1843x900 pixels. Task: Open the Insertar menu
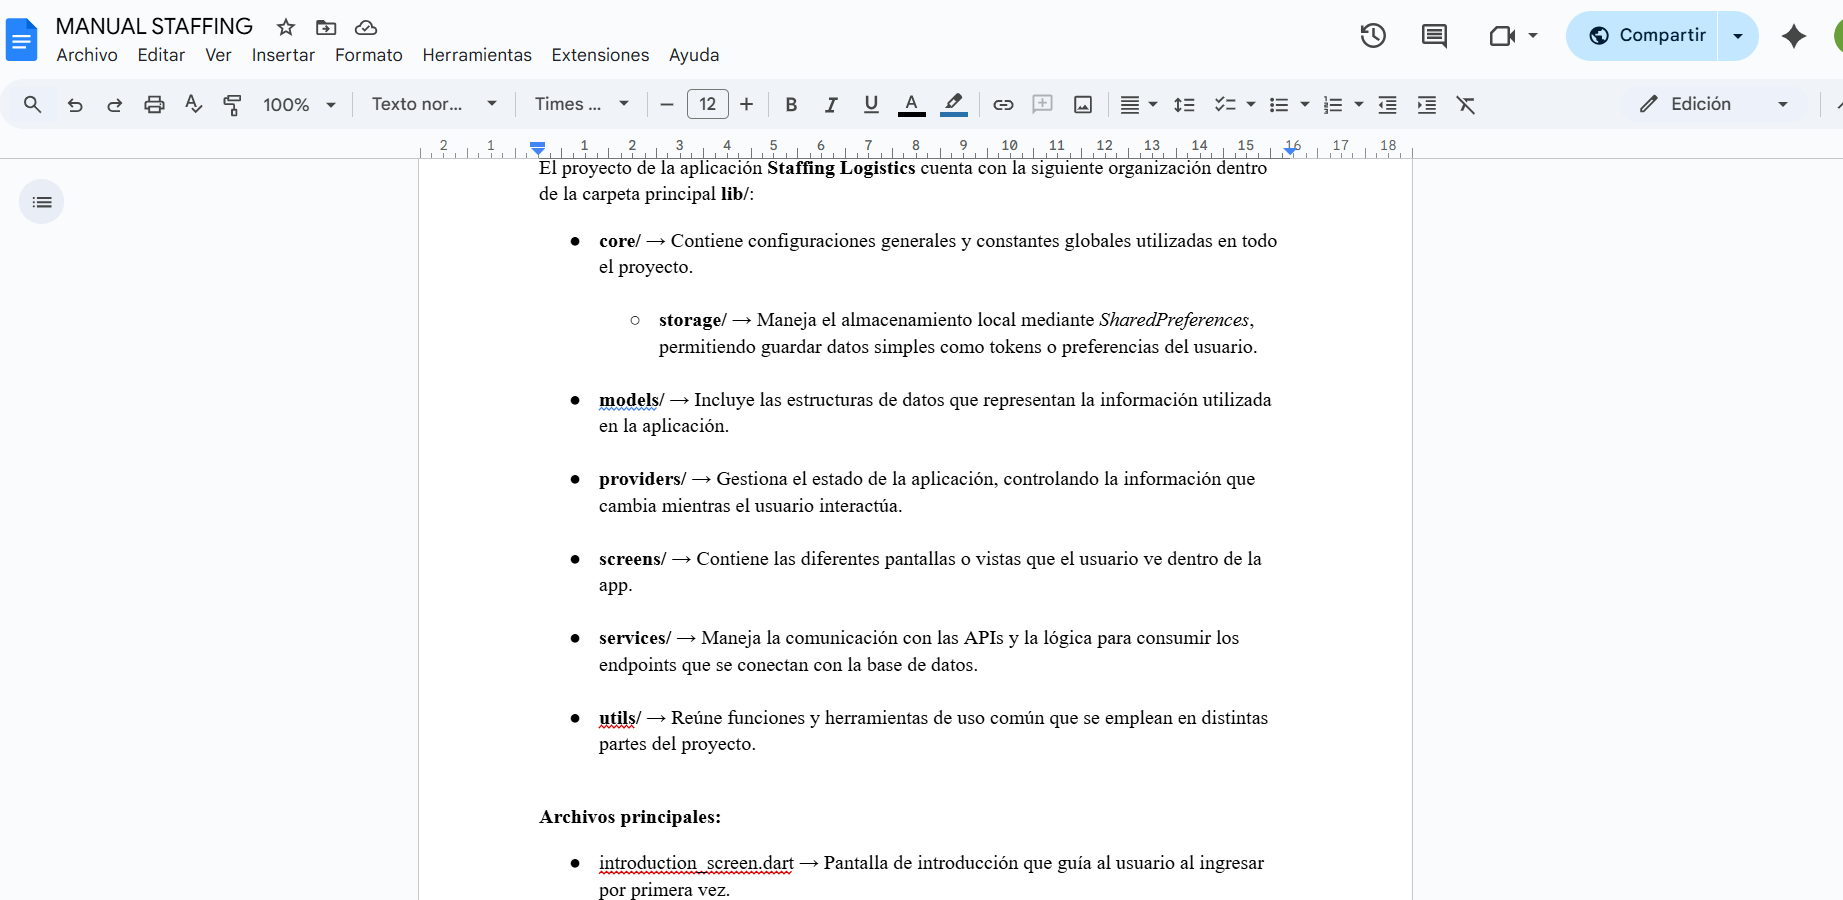pyautogui.click(x=283, y=55)
